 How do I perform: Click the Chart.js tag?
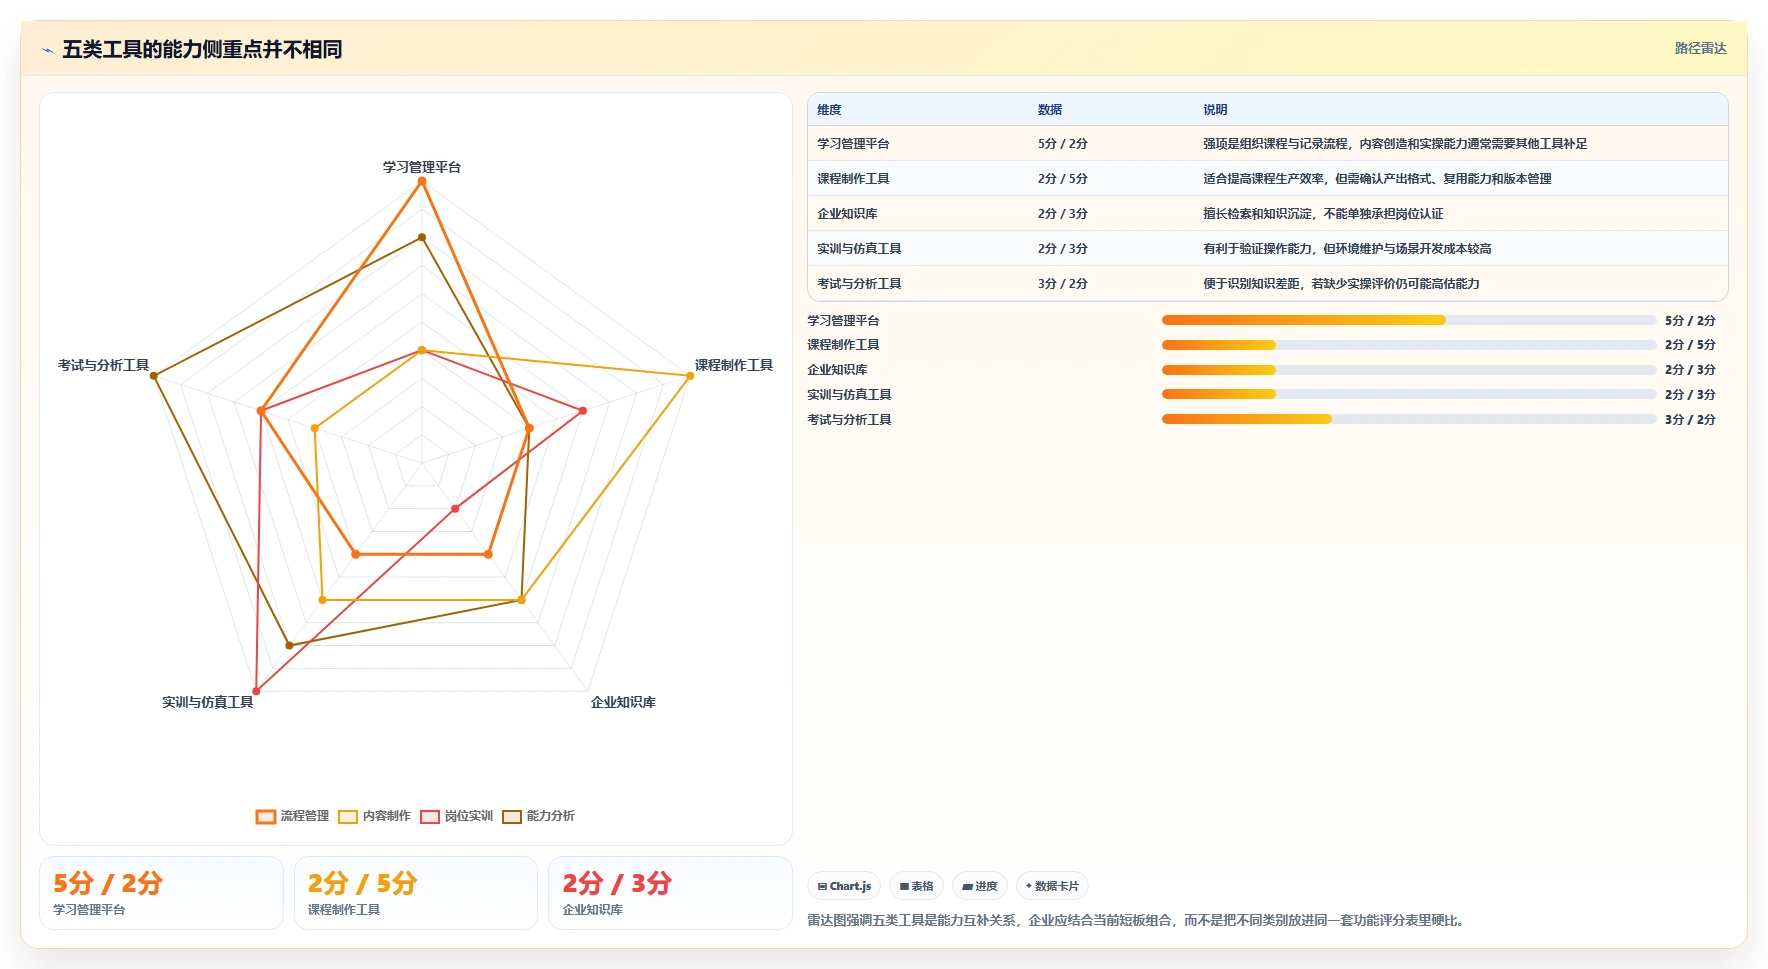coord(844,886)
